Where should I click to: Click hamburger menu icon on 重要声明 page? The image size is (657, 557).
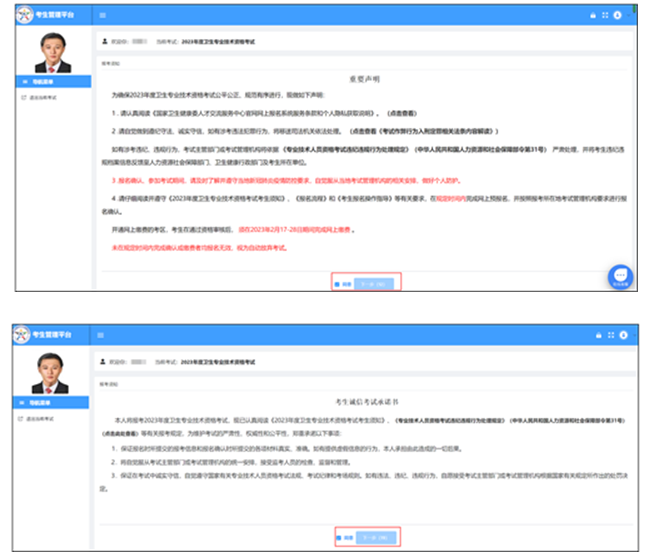click(x=103, y=16)
